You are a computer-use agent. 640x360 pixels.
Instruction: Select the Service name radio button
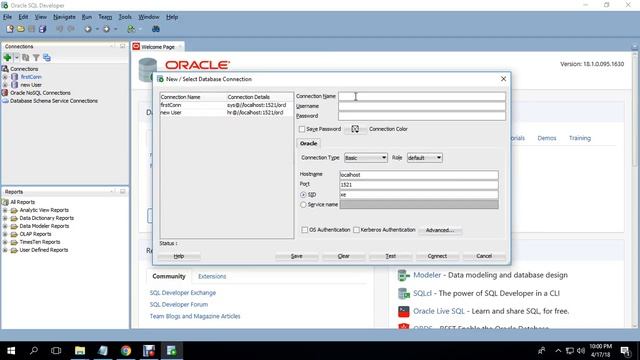303,204
